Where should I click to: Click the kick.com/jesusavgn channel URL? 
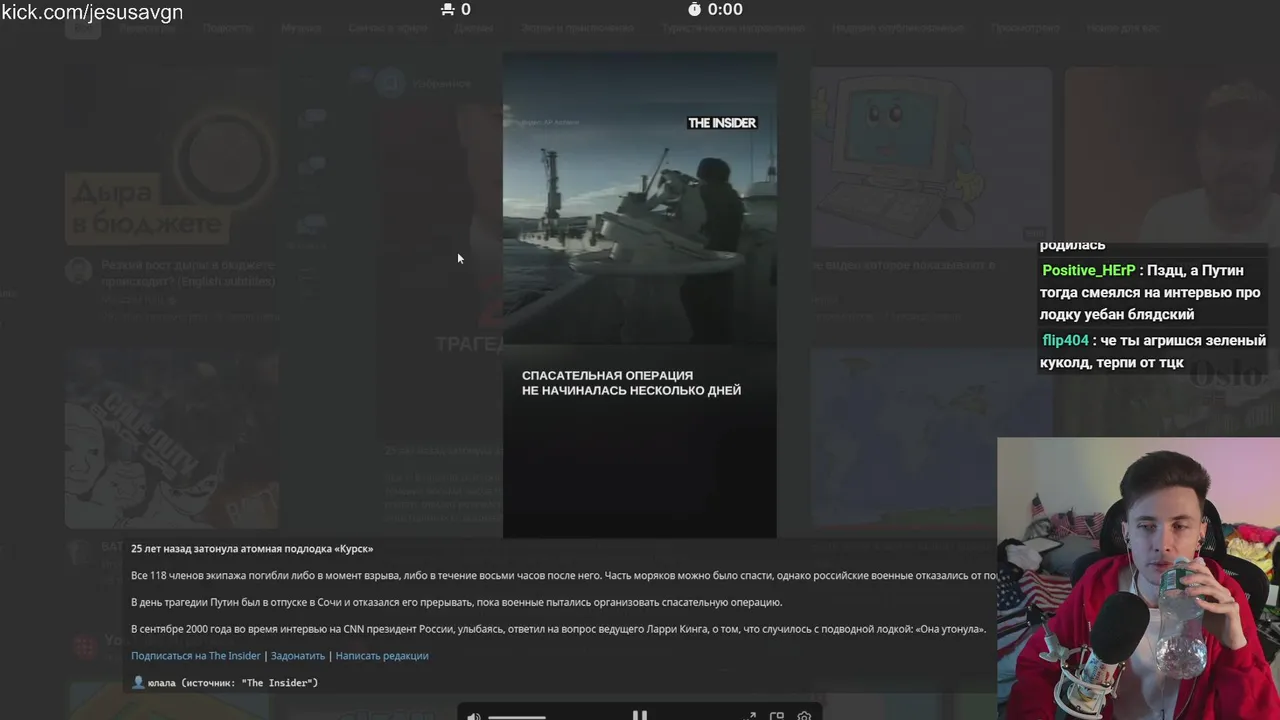[x=92, y=12]
